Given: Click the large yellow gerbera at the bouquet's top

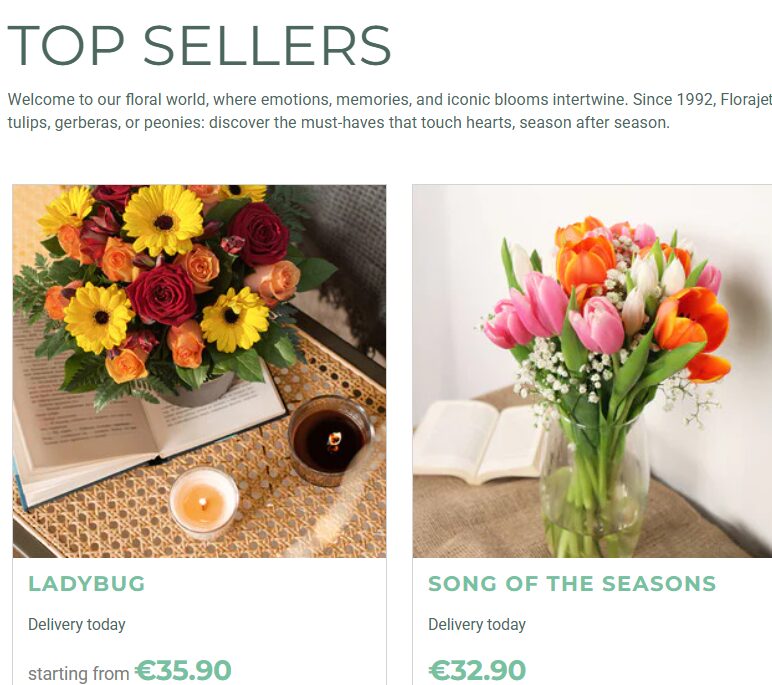Looking at the screenshot, I should [163, 219].
